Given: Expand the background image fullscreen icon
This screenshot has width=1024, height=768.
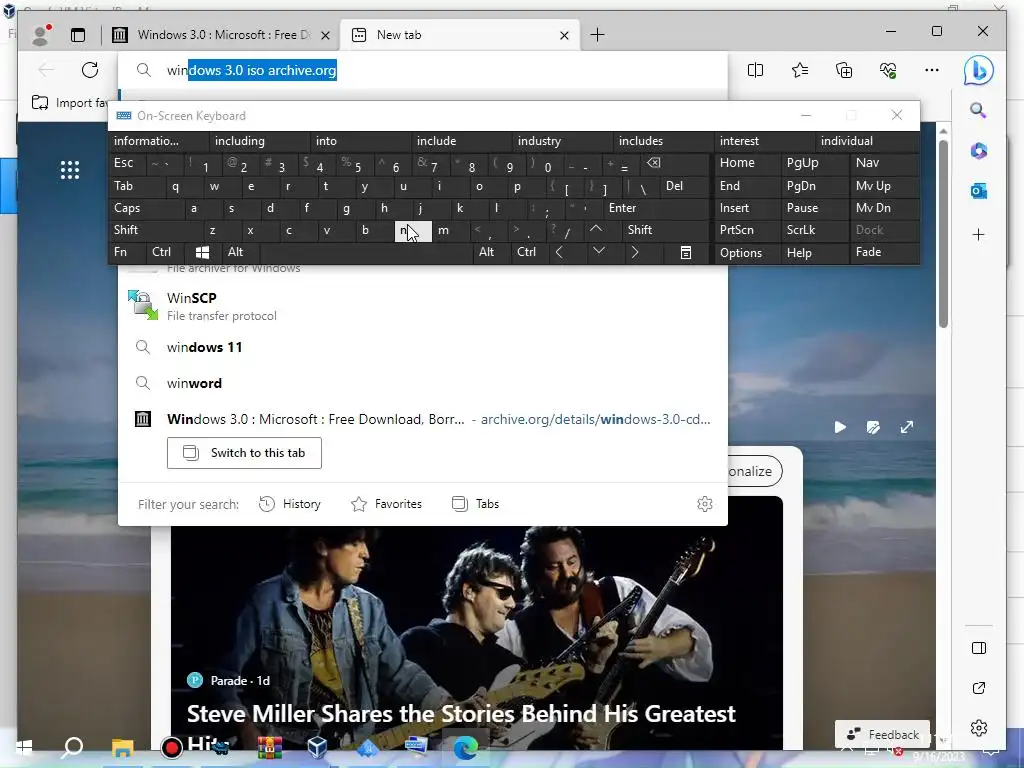Looking at the screenshot, I should click(x=906, y=427).
